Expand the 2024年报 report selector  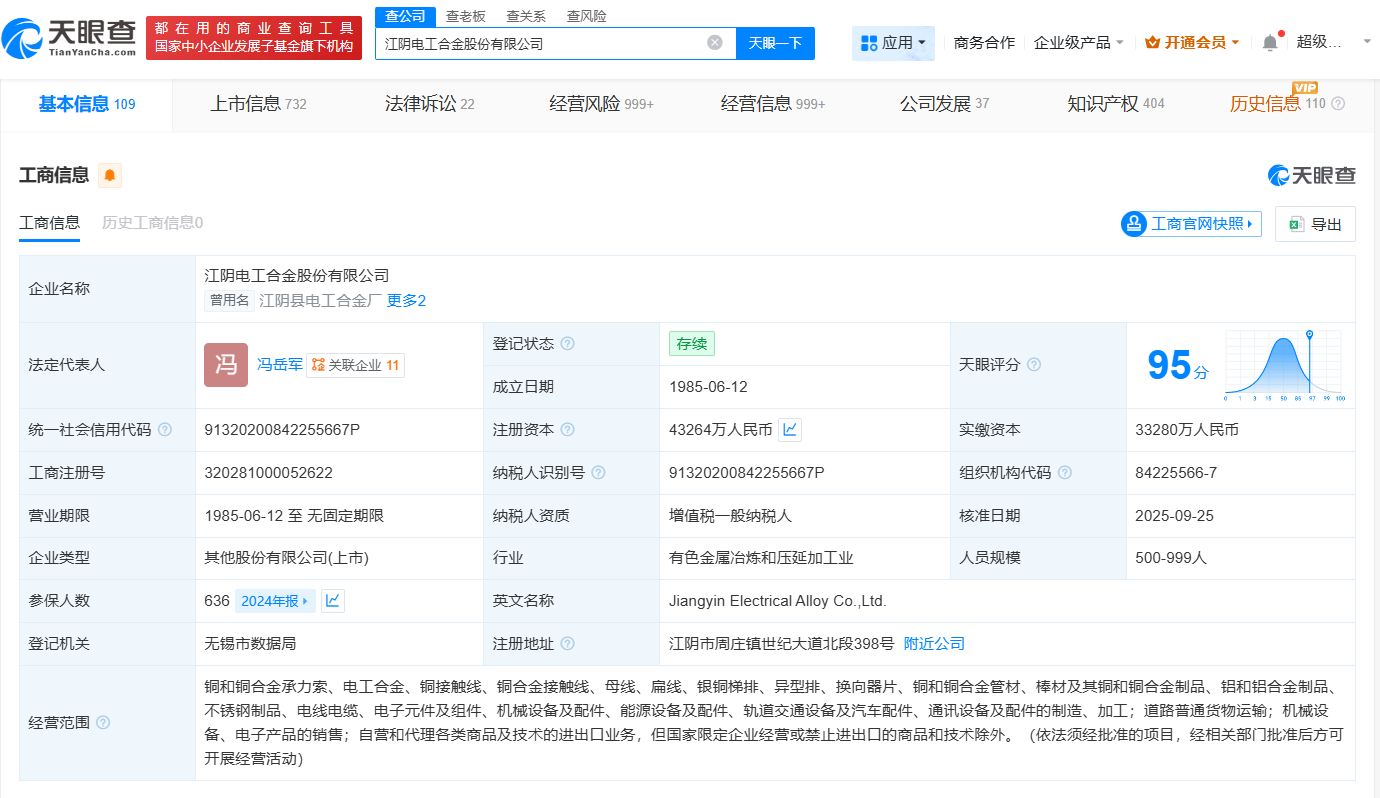click(275, 601)
